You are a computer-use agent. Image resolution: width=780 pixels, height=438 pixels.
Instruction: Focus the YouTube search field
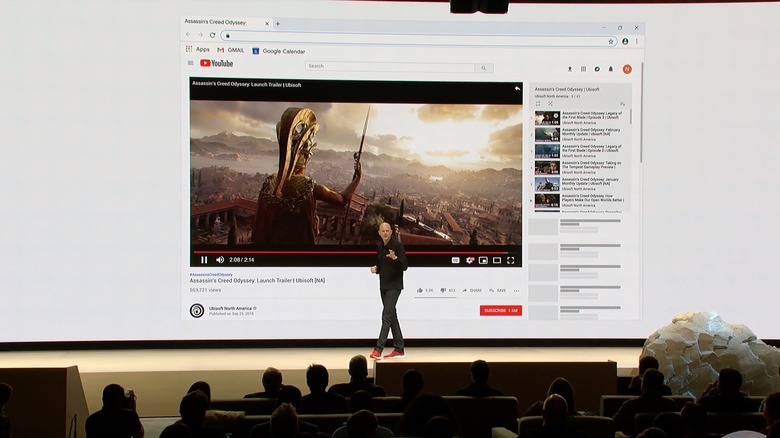[390, 66]
